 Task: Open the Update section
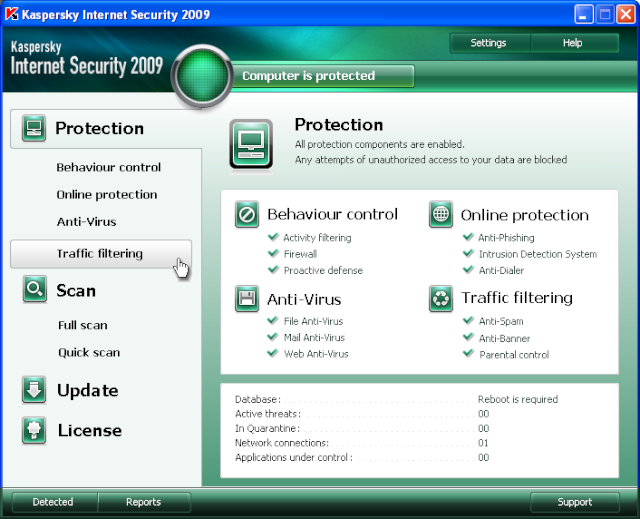point(88,390)
